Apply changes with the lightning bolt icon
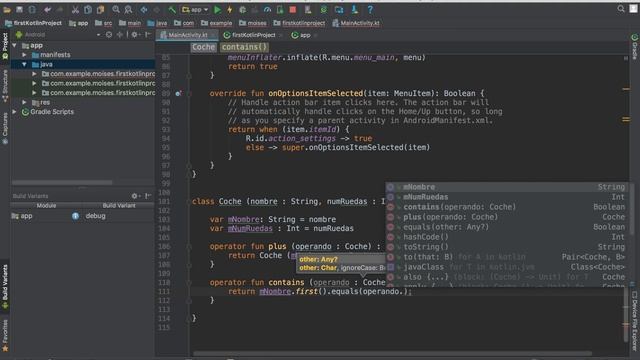Image resolution: width=640 pixels, height=360 pixels. pos(230,9)
